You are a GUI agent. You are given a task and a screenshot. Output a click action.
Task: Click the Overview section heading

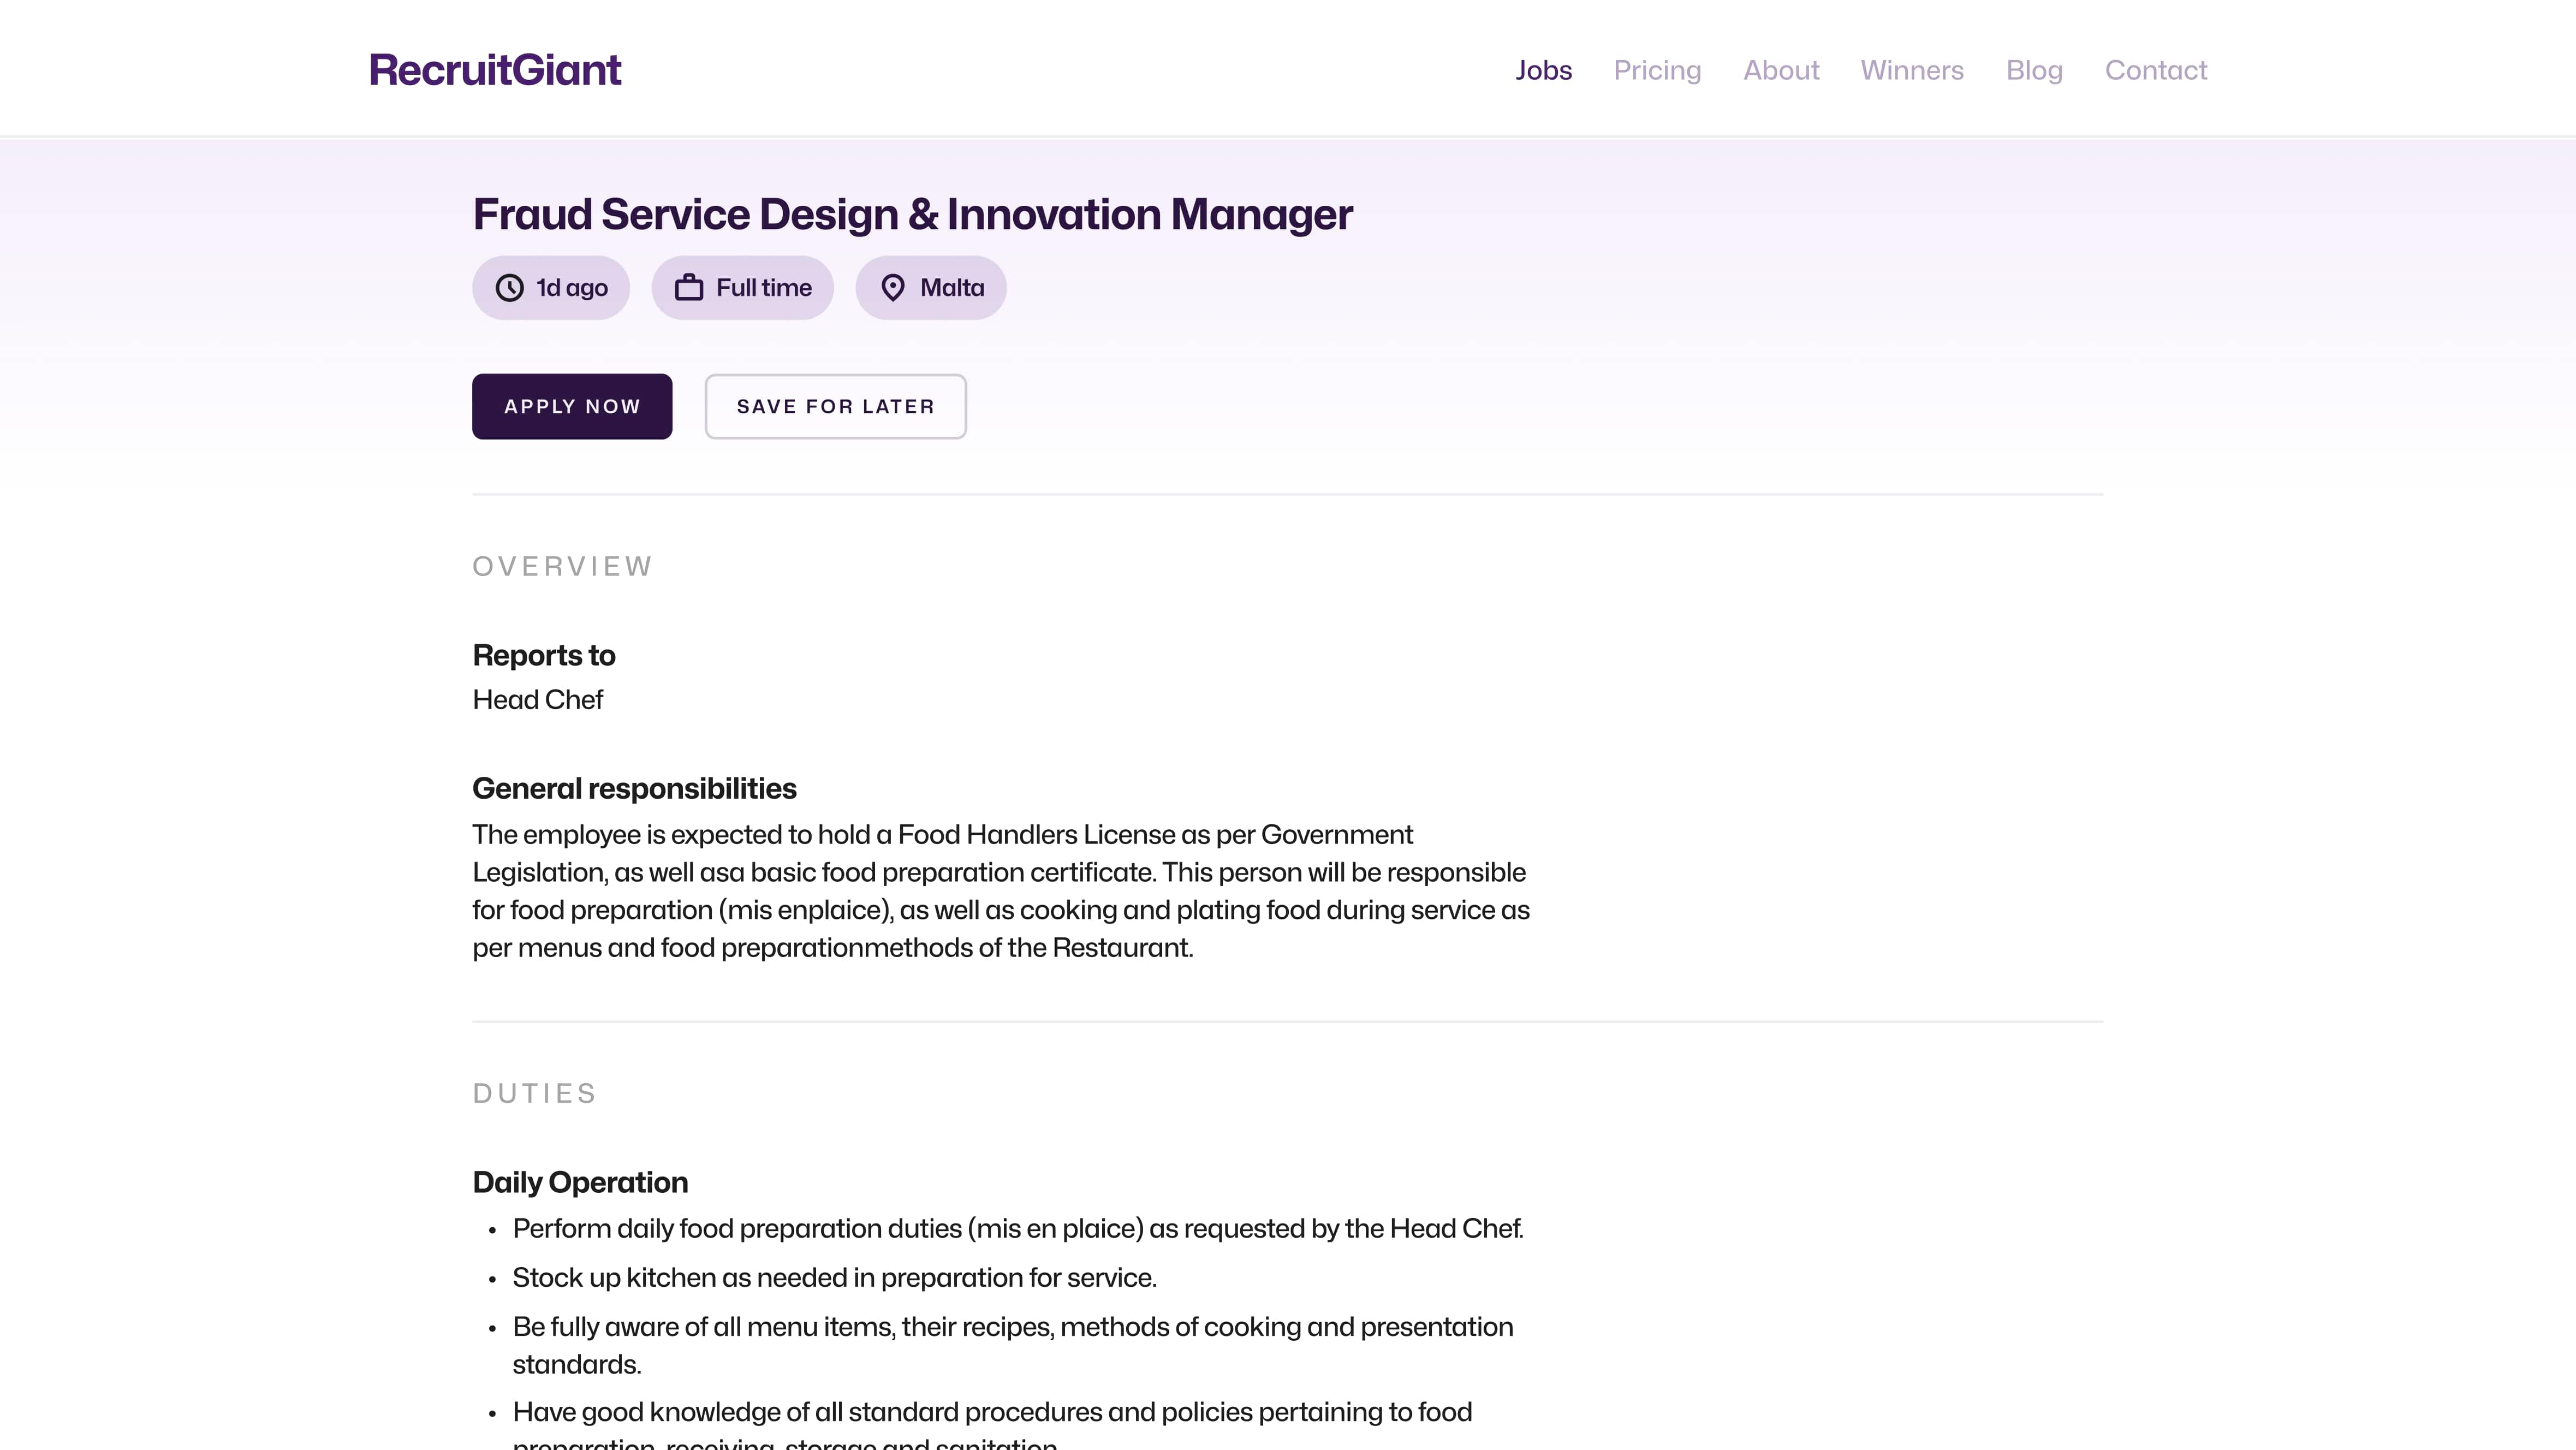pyautogui.click(x=562, y=566)
